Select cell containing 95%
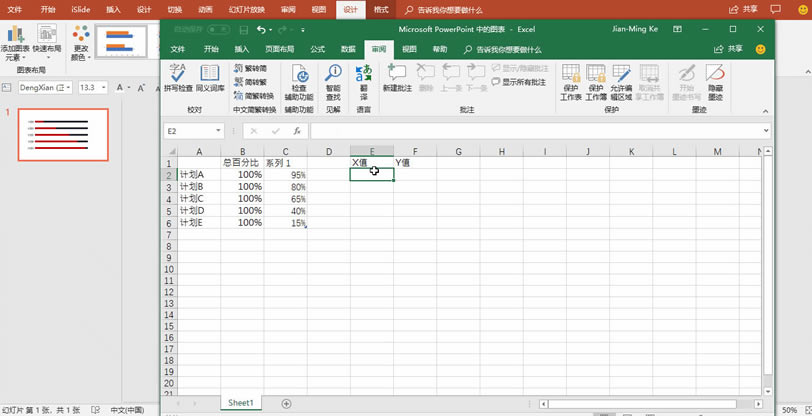The image size is (812, 416). click(x=285, y=175)
